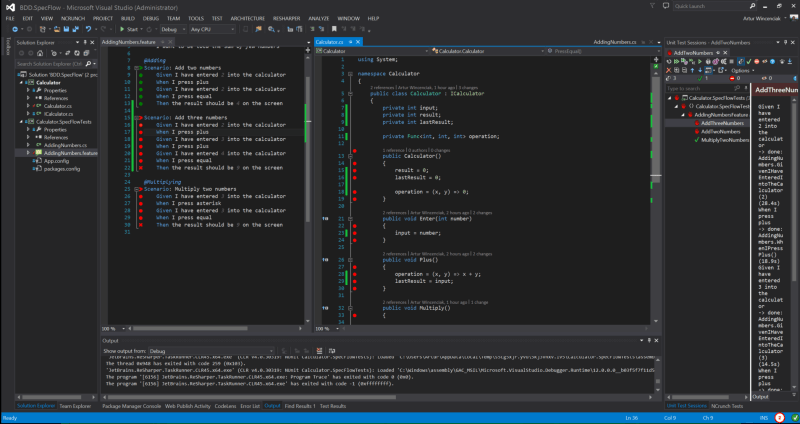Click the red notification badge in status bar
Screen dimensions: 800x424
(x=779, y=417)
